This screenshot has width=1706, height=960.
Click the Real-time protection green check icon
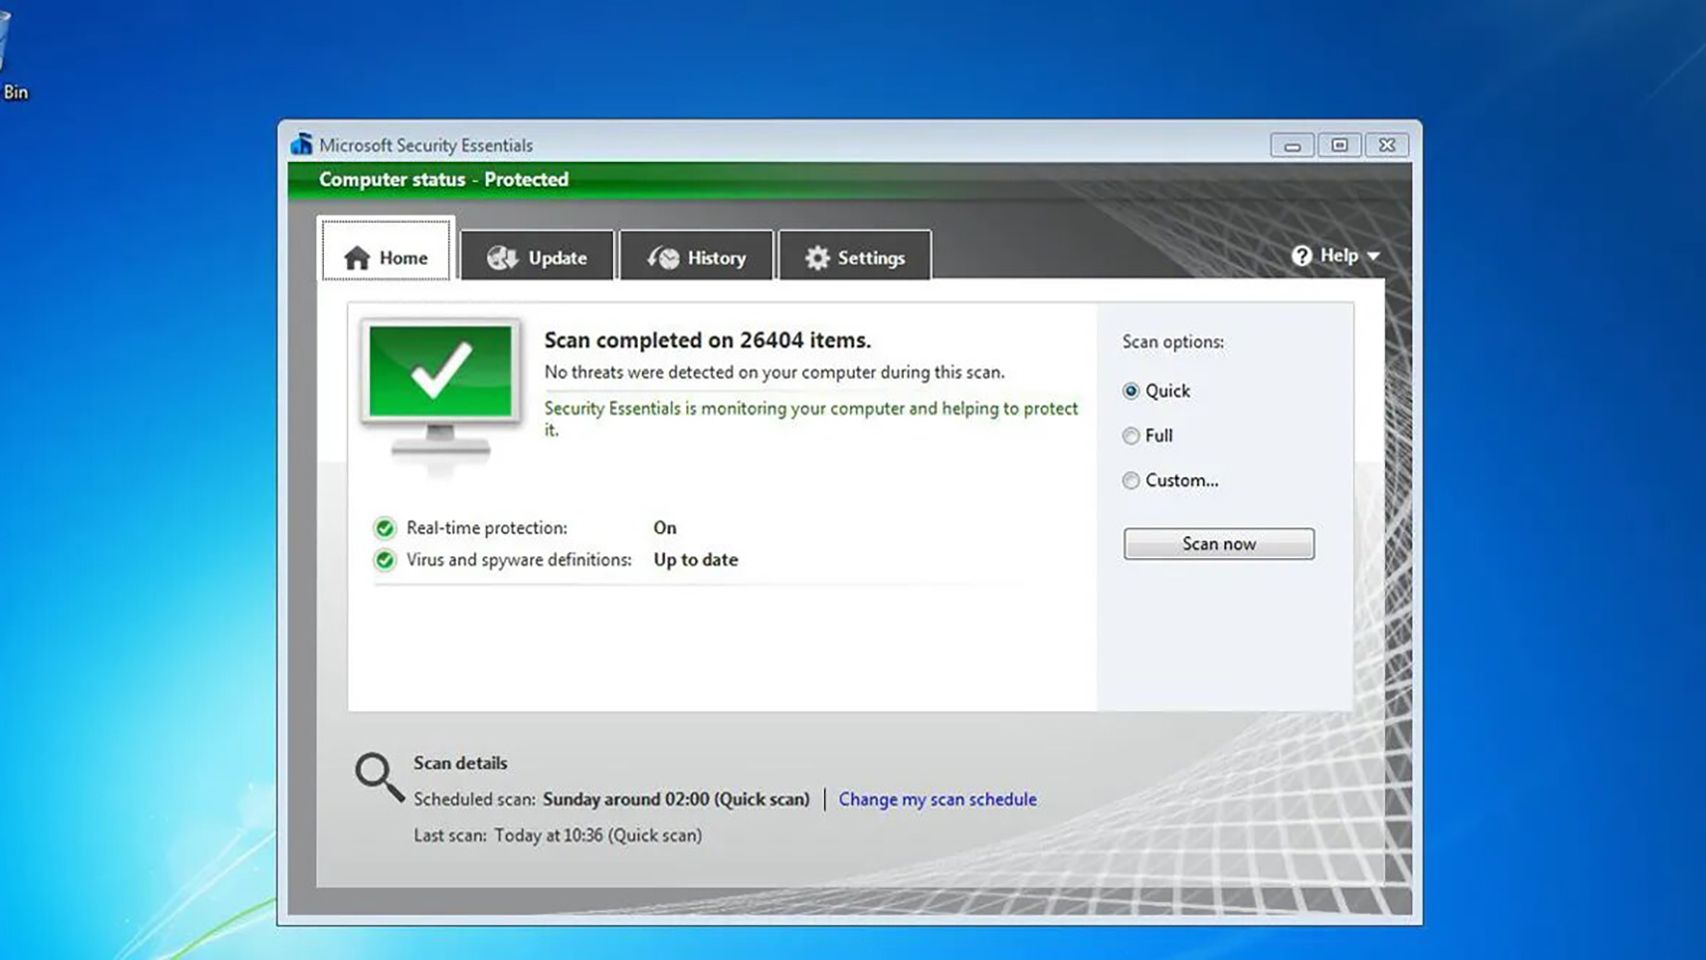385,528
